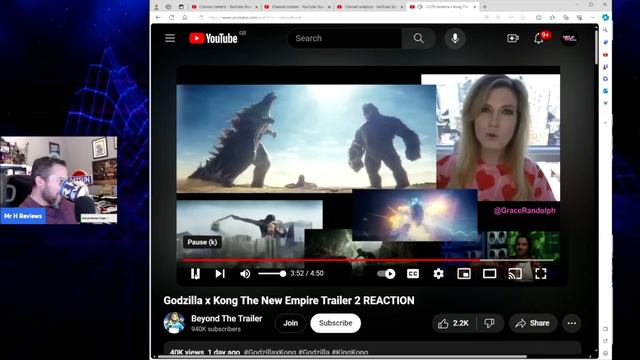Open the YouTube hamburger guide menu
The height and width of the screenshot is (360, 640).
pos(170,38)
